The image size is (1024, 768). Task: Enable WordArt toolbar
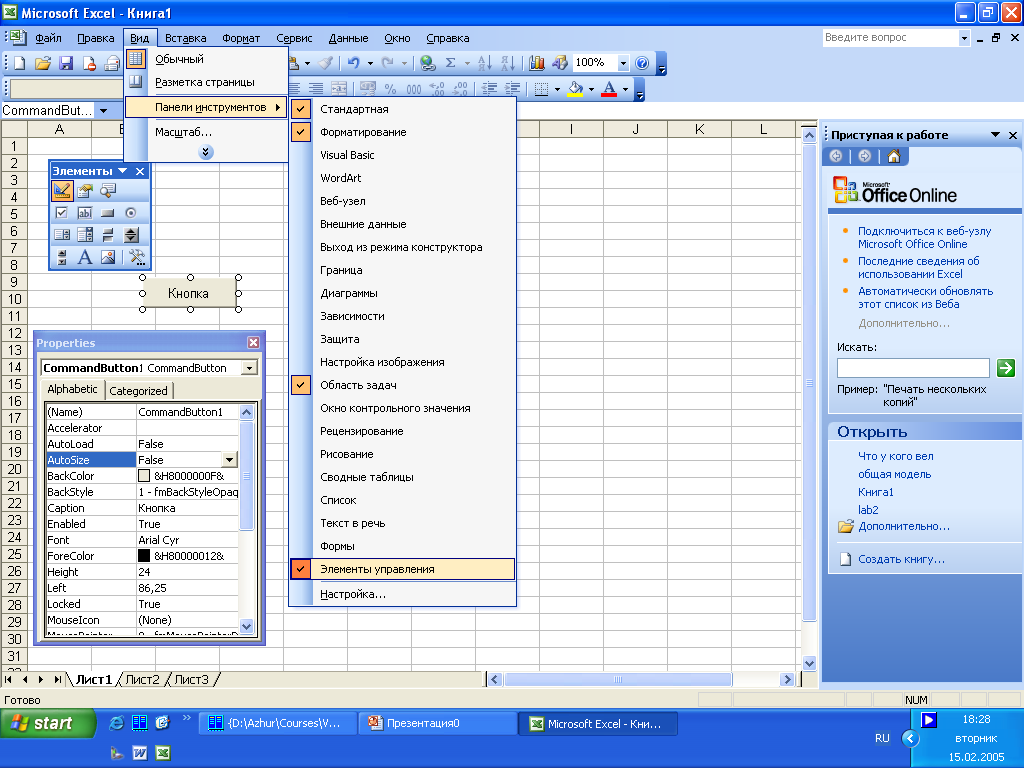pyautogui.click(x=402, y=178)
